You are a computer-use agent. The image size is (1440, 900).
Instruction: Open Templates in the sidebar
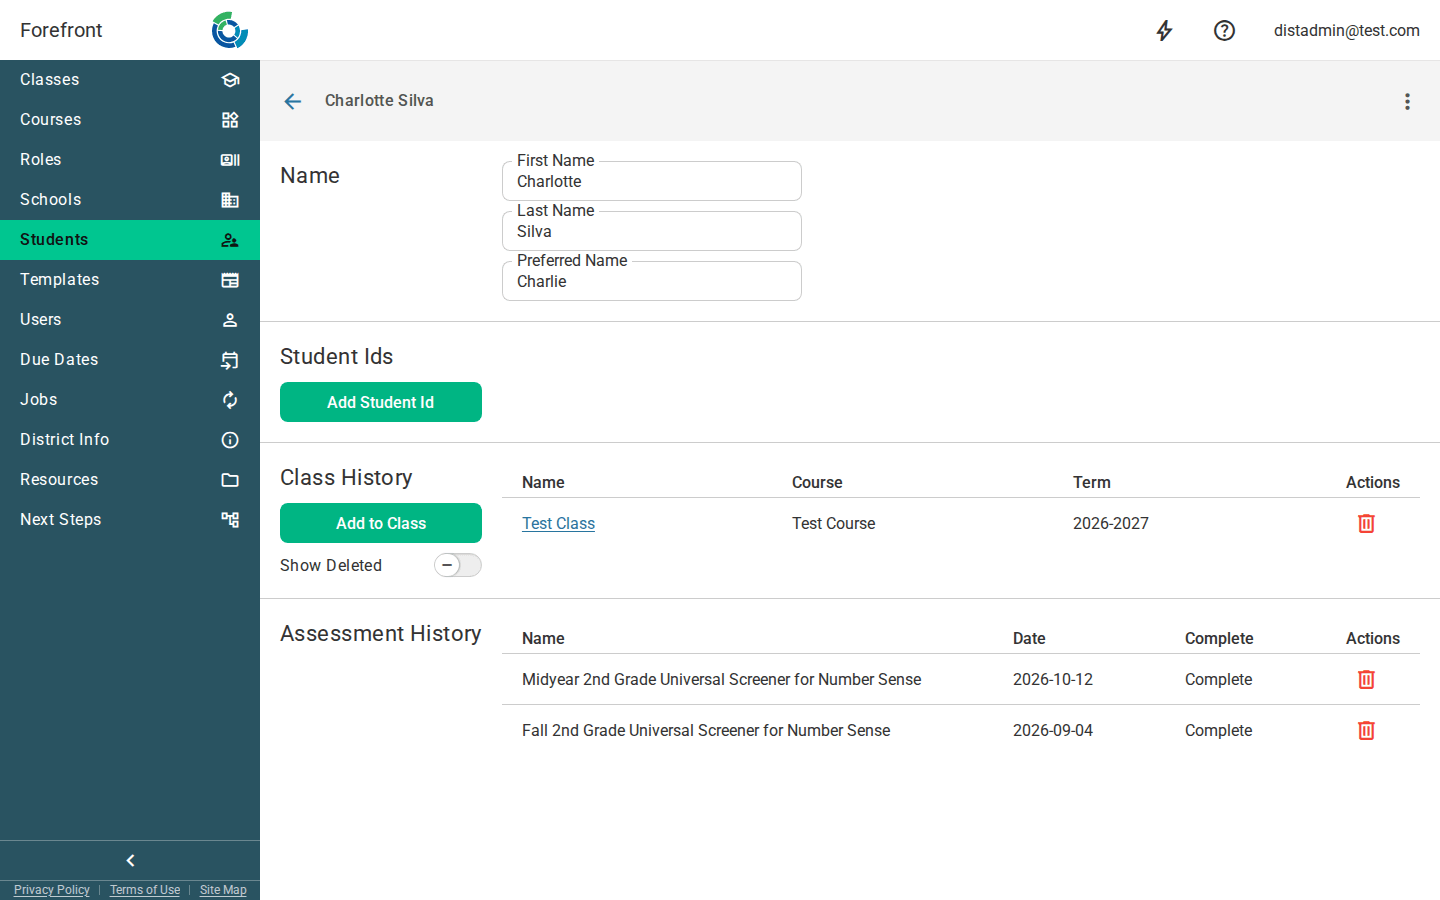click(130, 280)
